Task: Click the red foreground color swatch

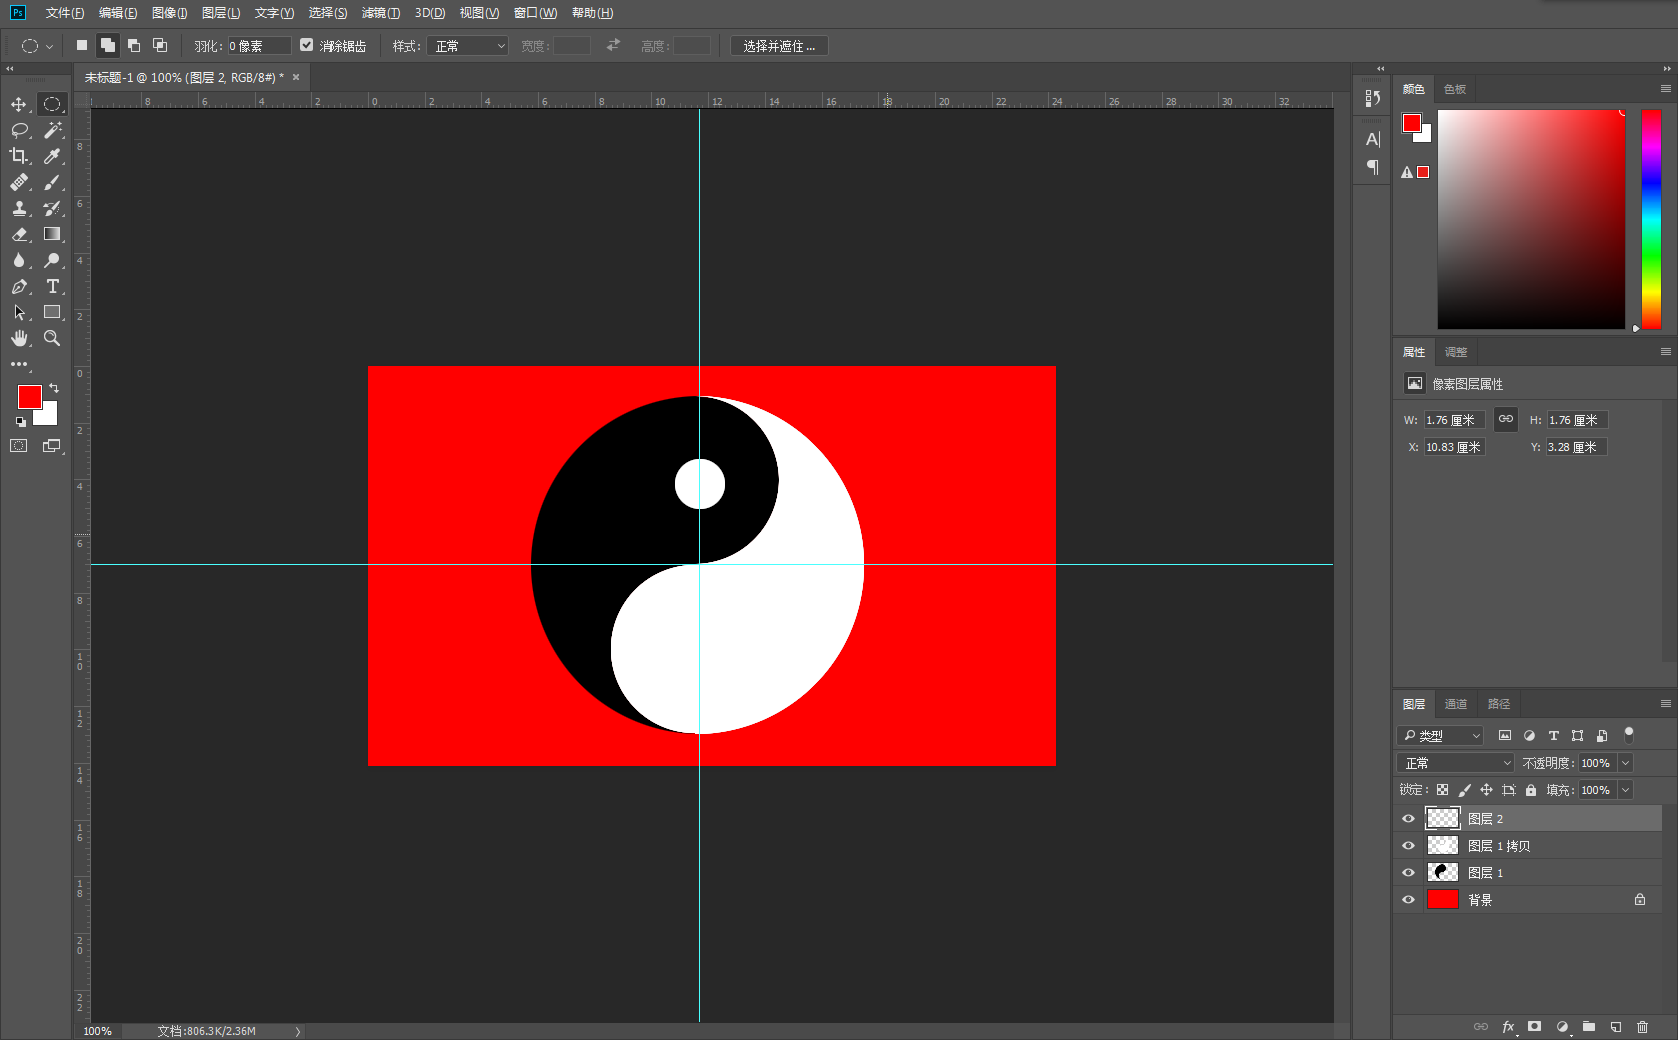Action: [x=29, y=397]
